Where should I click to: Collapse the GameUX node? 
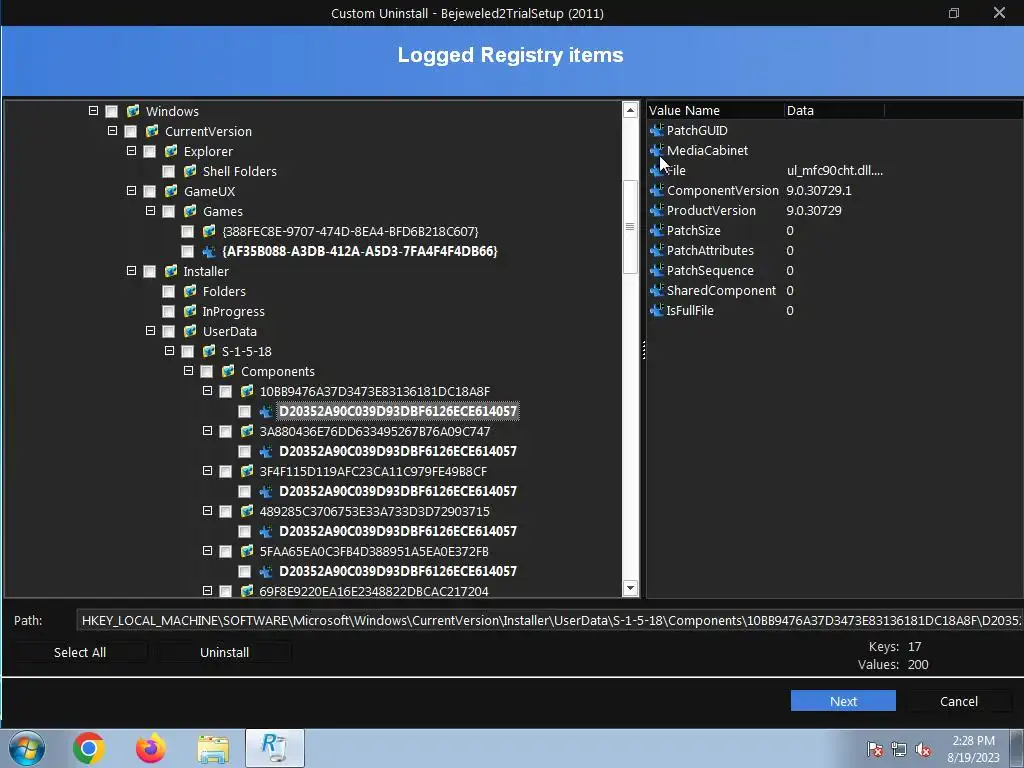point(131,191)
